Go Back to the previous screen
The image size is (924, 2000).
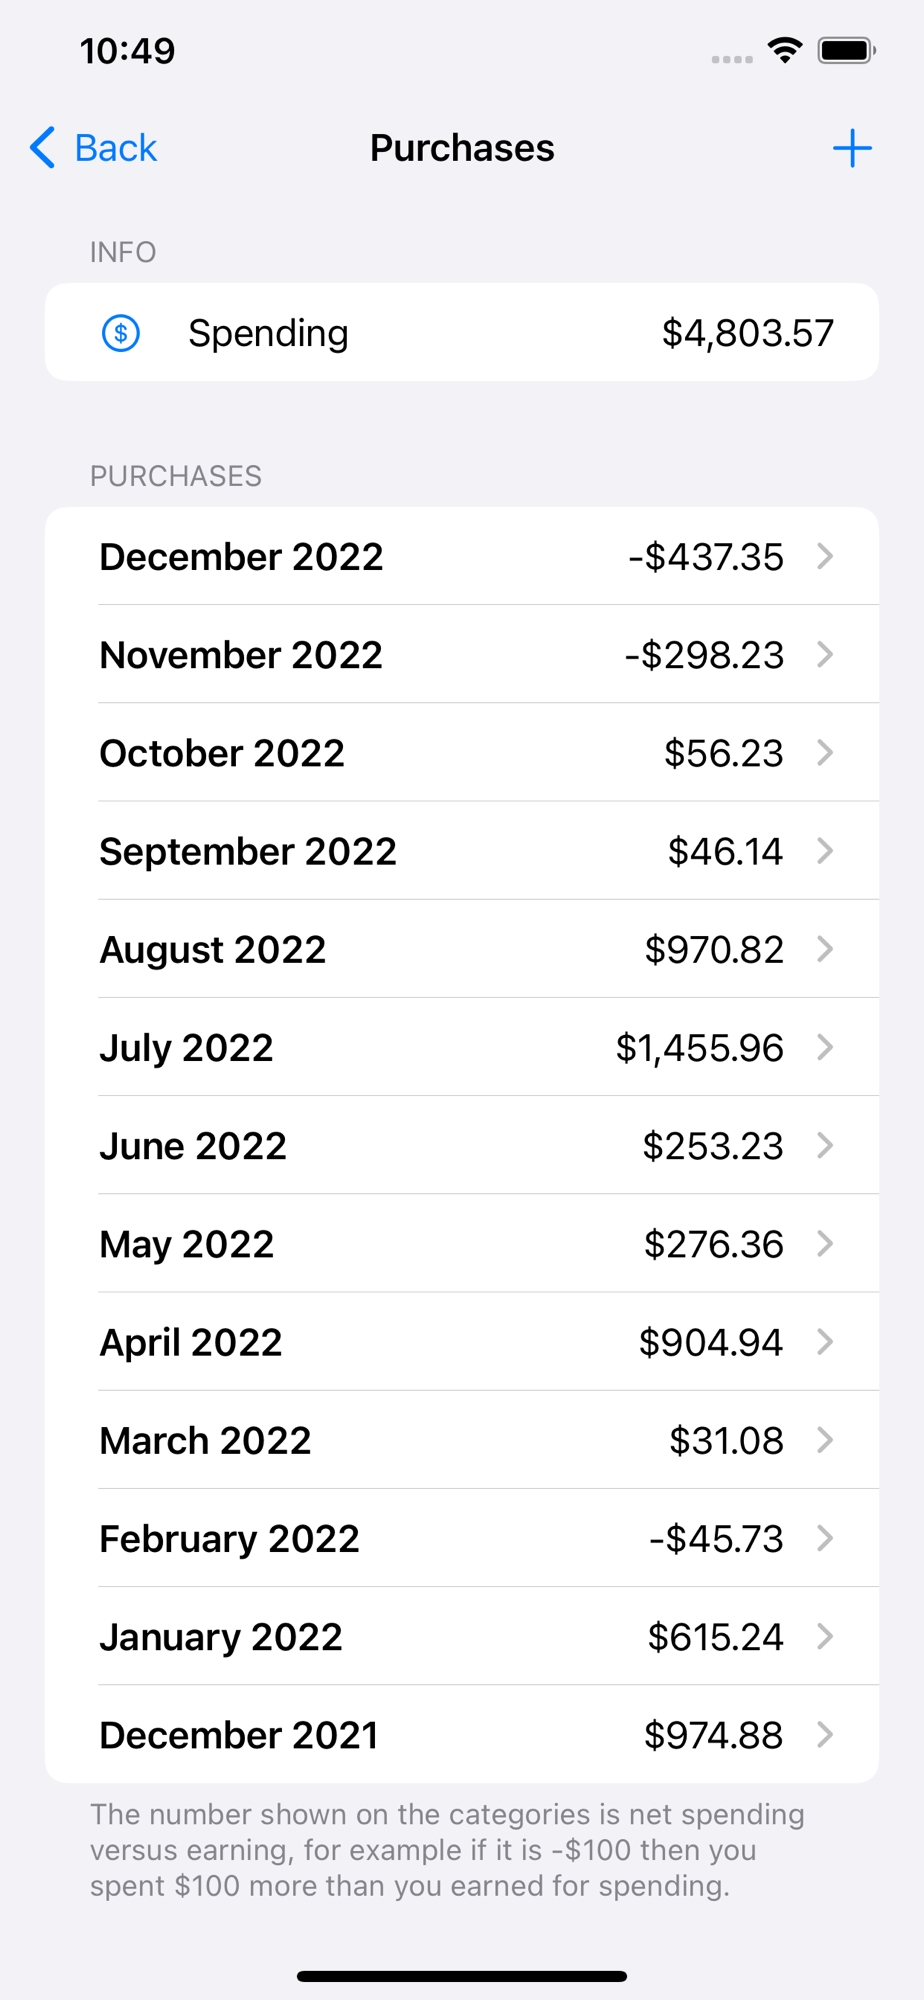coord(94,148)
